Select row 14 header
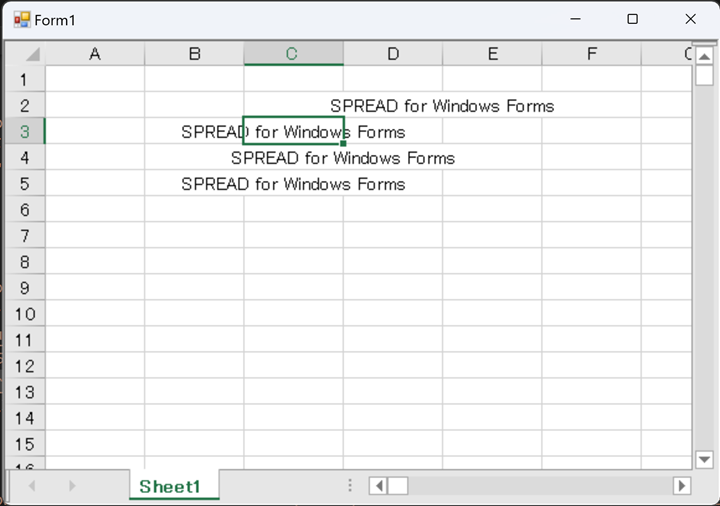The width and height of the screenshot is (720, 506). [x=25, y=418]
